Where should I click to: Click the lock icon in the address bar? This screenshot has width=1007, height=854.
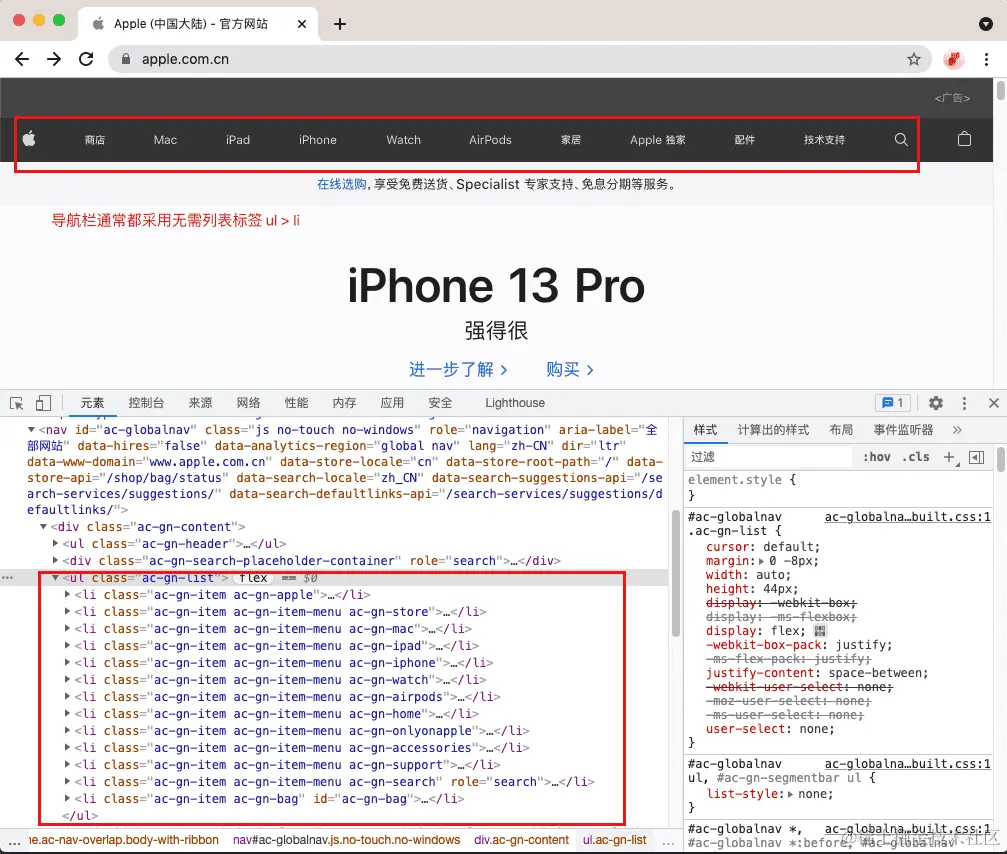pos(126,59)
